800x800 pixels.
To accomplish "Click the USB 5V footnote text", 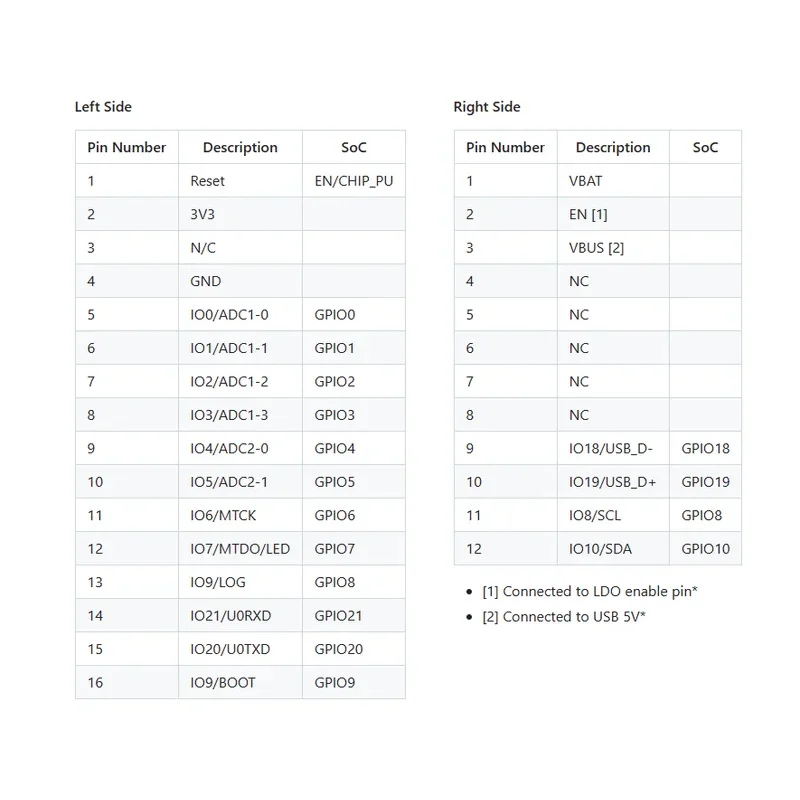I will coord(564,616).
